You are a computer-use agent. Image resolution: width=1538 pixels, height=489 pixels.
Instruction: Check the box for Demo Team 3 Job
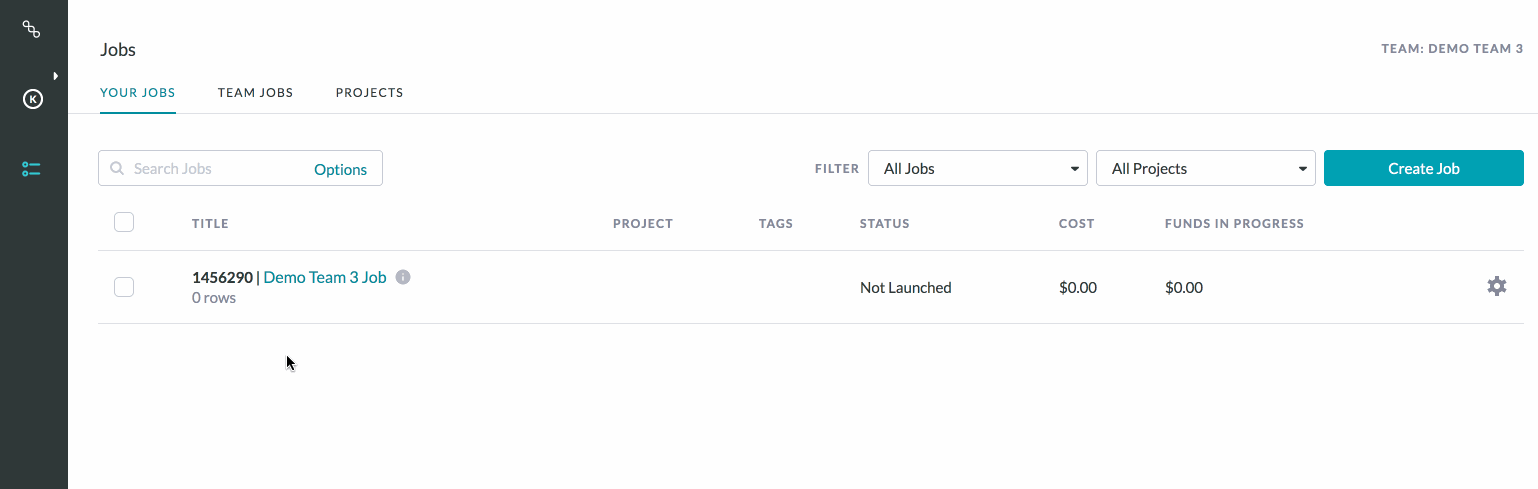point(124,287)
